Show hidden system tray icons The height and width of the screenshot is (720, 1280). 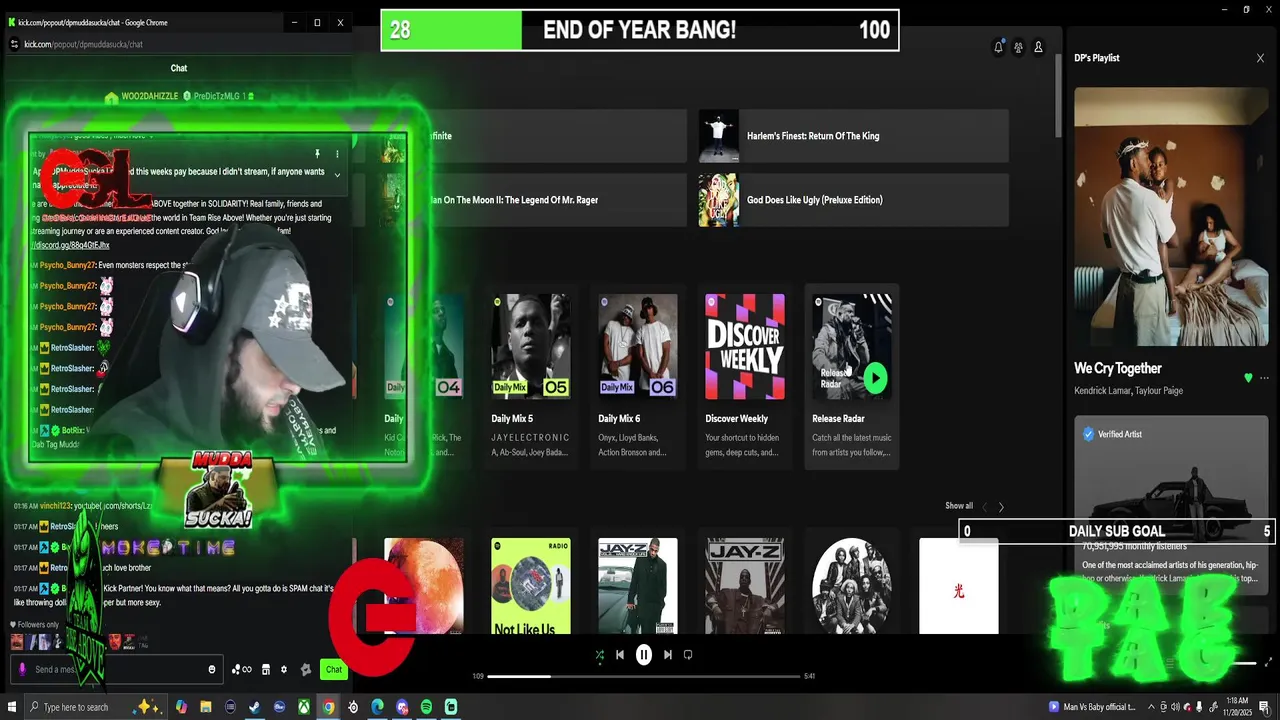[1151, 707]
